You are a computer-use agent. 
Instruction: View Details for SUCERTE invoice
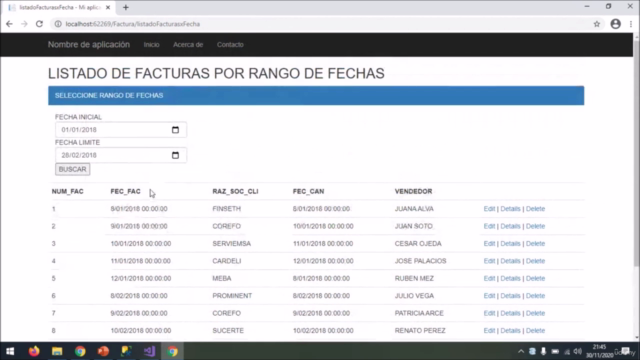coord(510,331)
